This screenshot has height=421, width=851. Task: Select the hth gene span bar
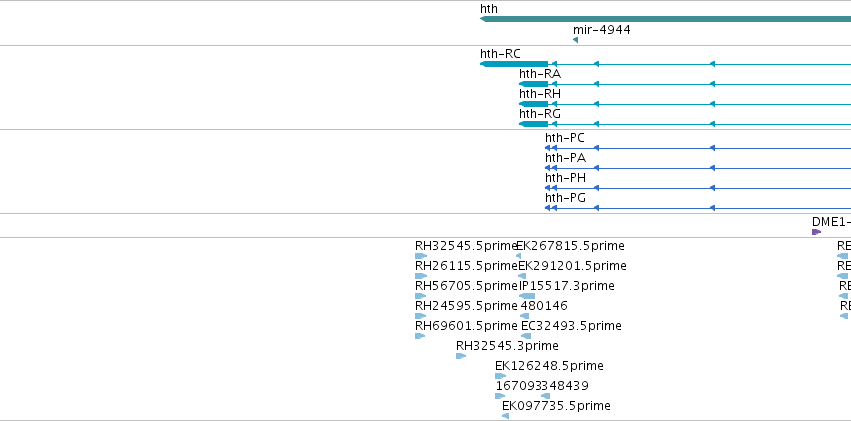(665, 19)
